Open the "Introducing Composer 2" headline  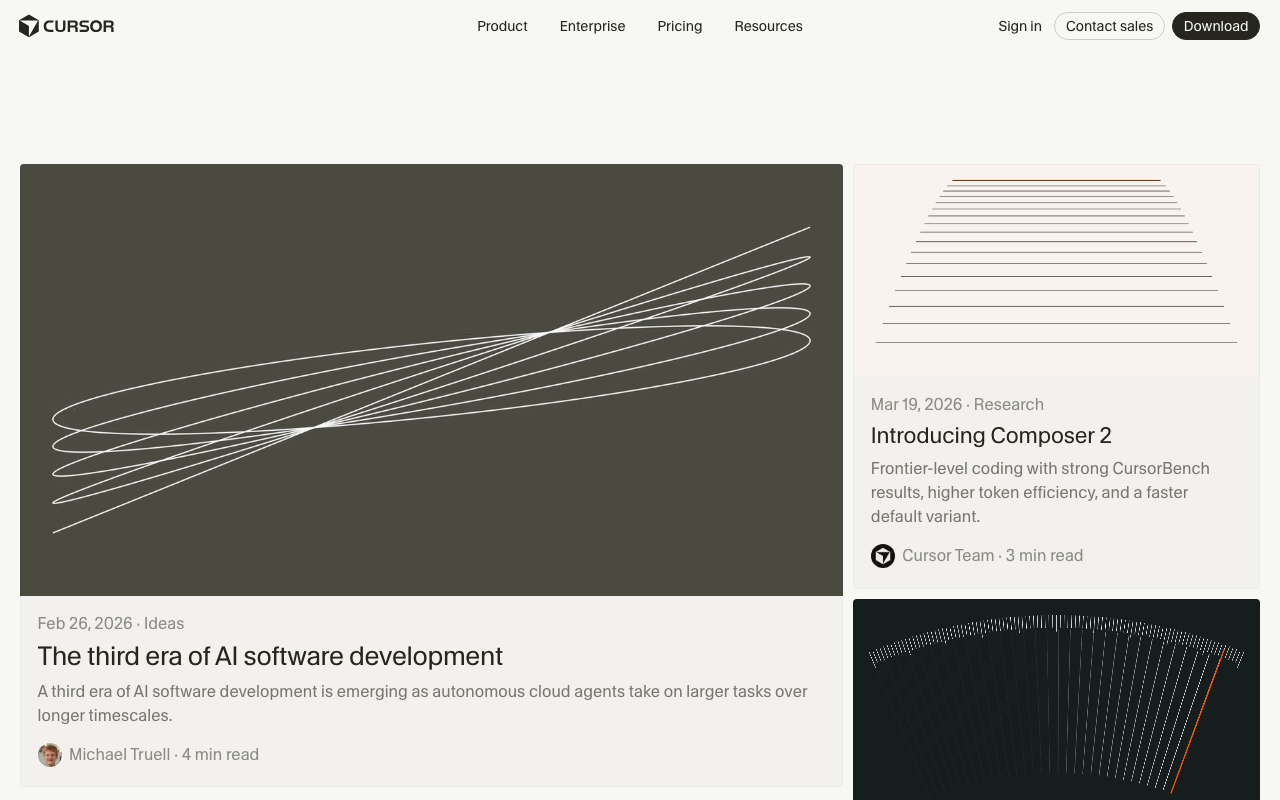(x=990, y=435)
